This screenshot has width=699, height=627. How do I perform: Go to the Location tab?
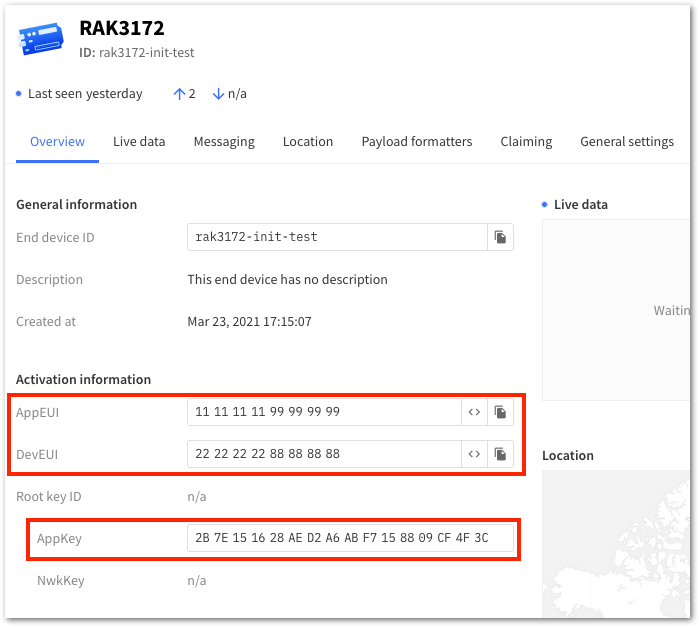coord(308,141)
